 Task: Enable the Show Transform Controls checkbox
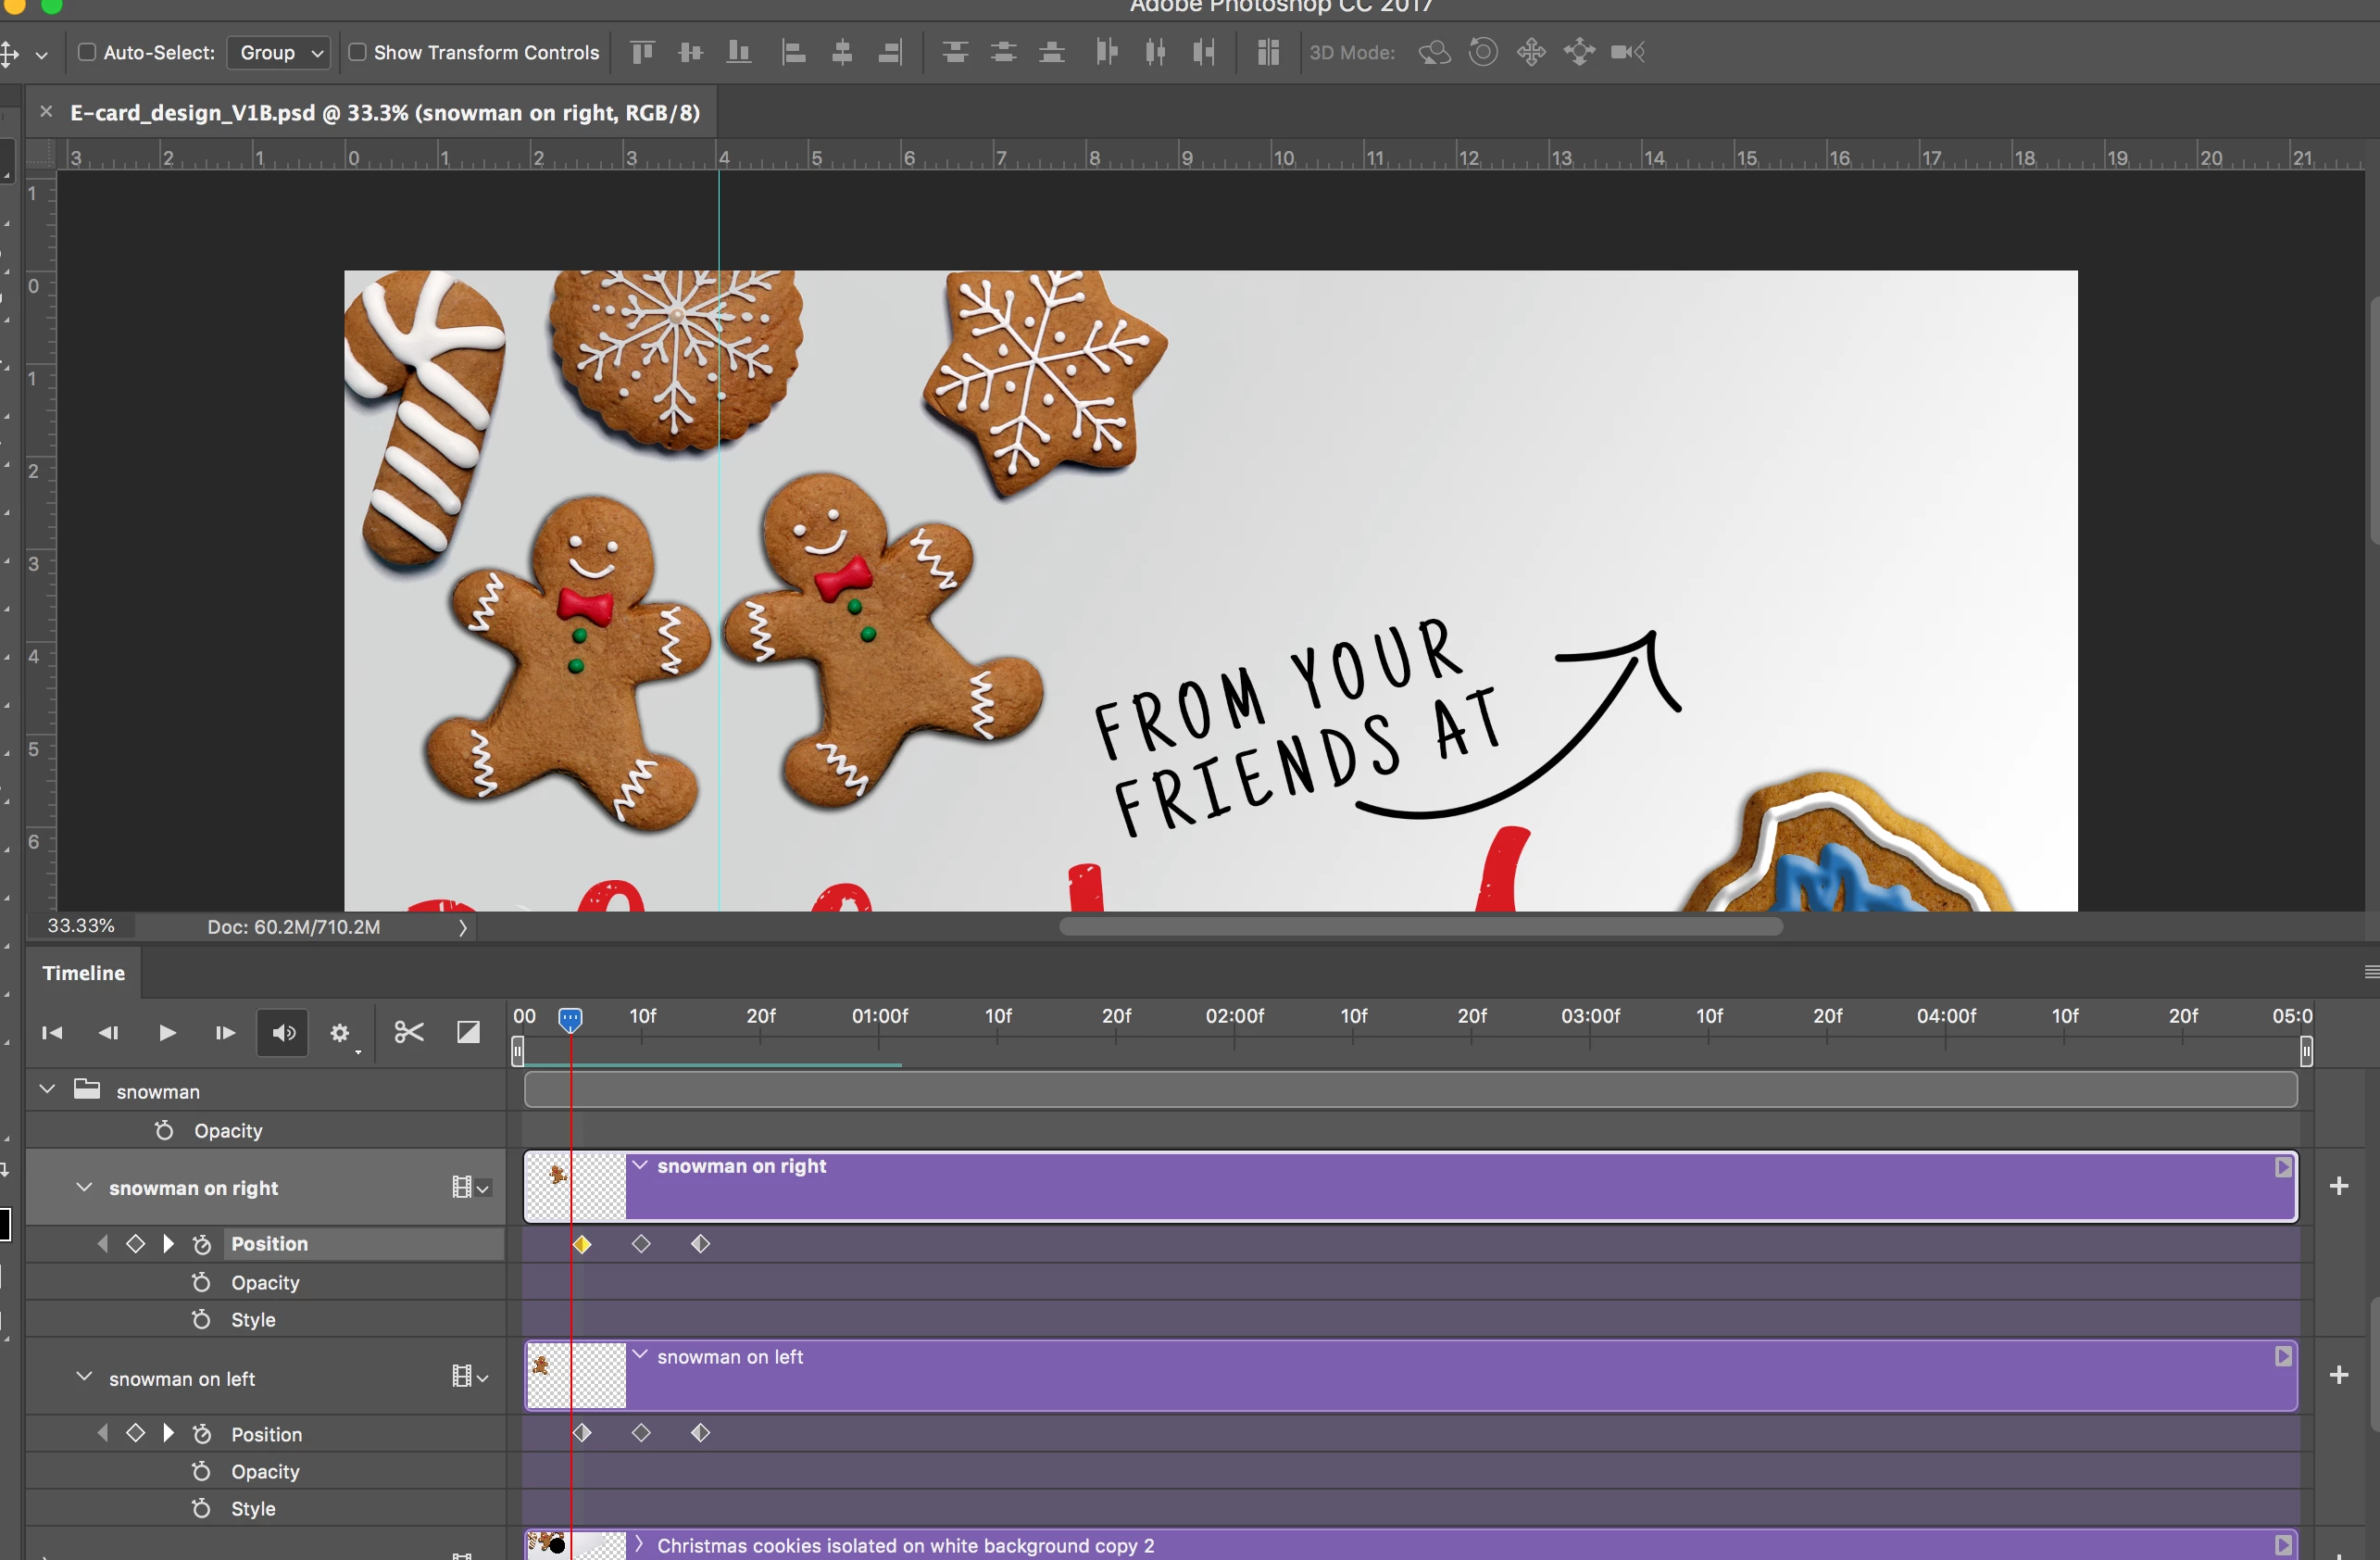[x=357, y=52]
